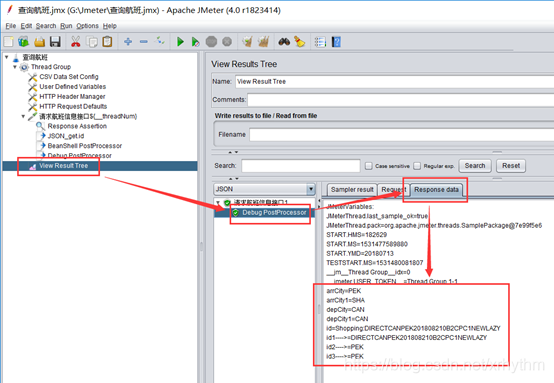Save the test plan with the floppy icon
The image size is (554, 383).
[x=55, y=42]
